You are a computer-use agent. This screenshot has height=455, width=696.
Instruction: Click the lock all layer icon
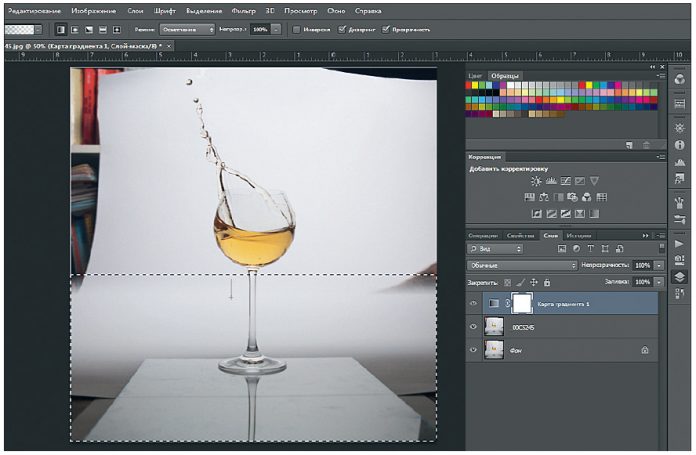[547, 283]
